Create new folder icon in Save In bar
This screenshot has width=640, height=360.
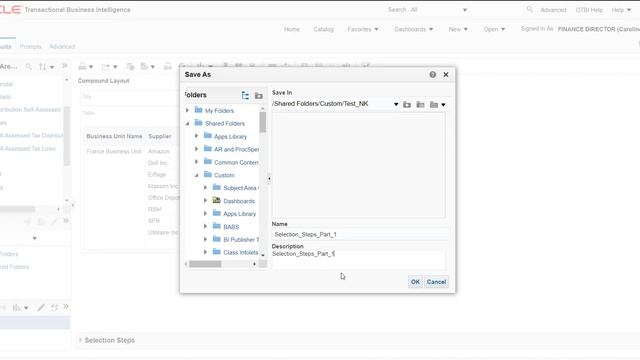click(420, 105)
